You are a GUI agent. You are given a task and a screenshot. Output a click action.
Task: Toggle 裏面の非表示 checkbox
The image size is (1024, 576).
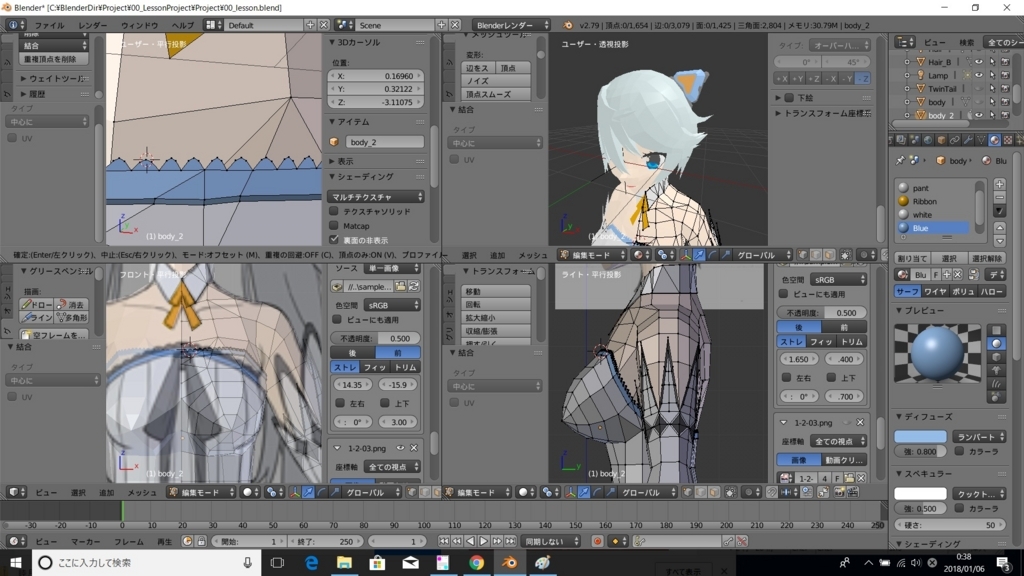334,240
